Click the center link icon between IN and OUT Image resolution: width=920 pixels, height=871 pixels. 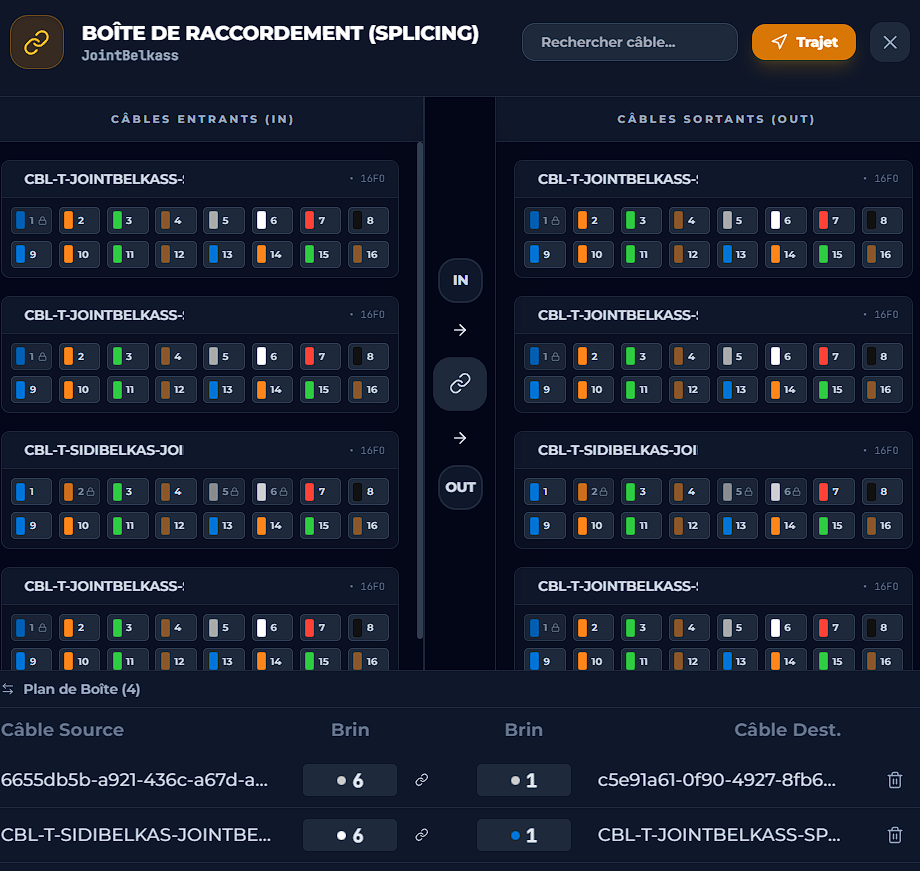tap(460, 384)
